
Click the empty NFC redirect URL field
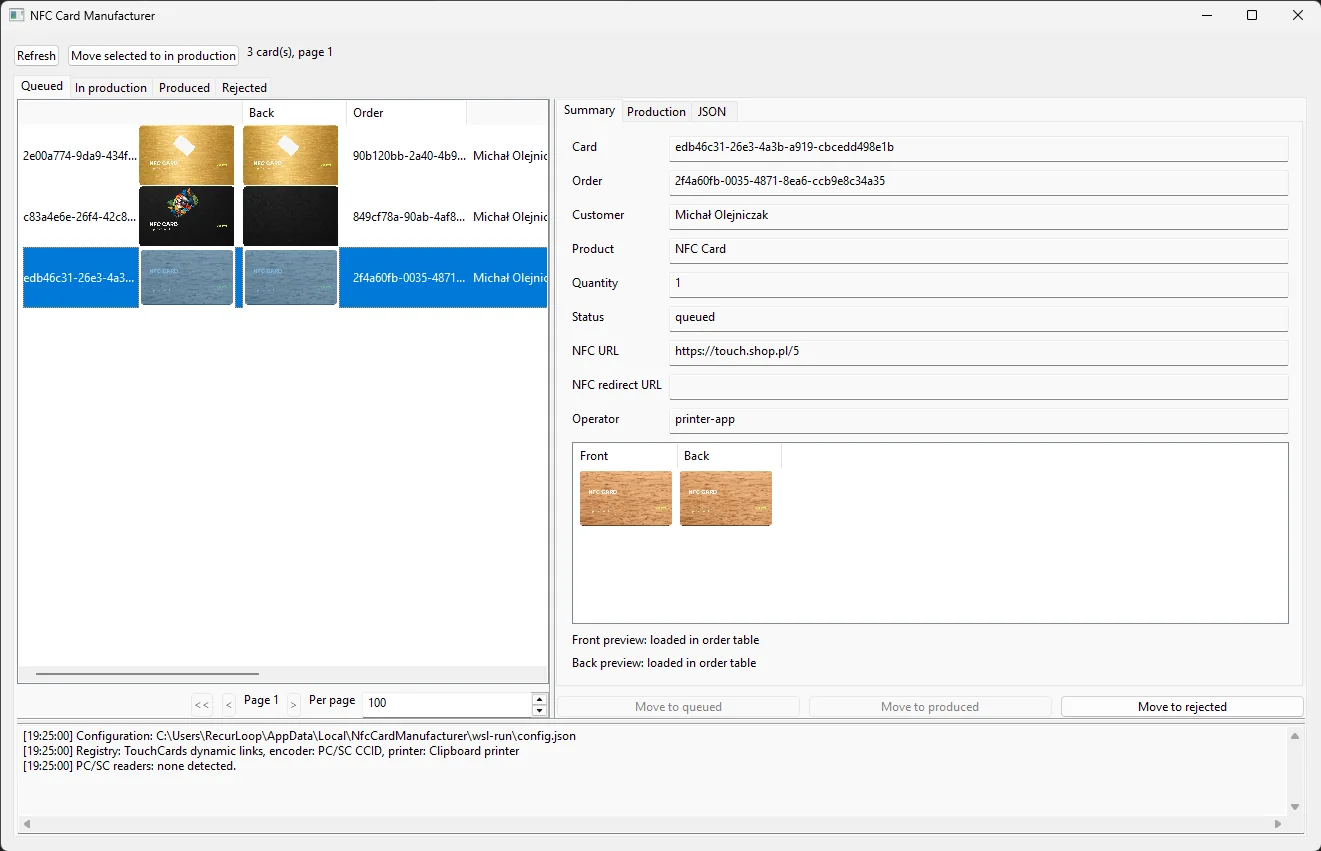click(979, 386)
